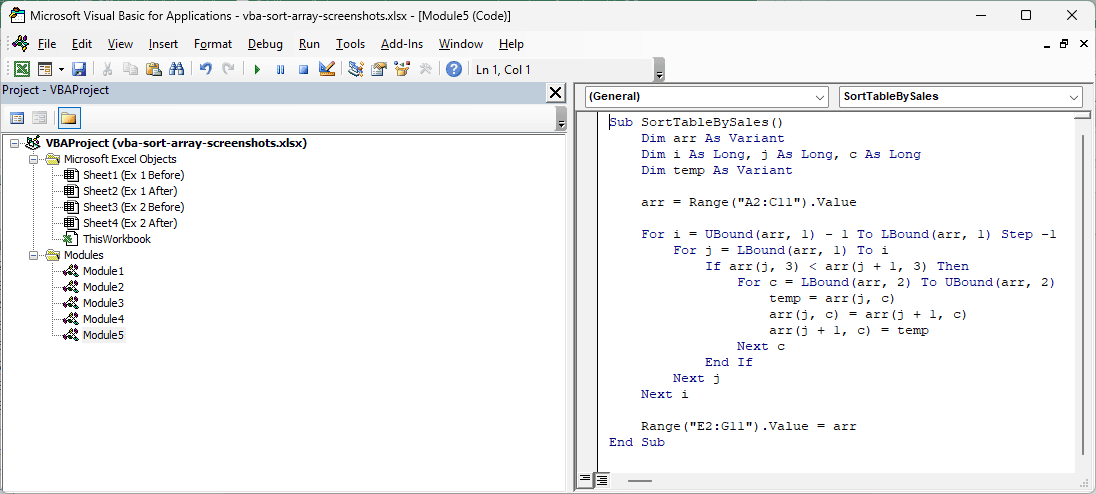Screen dimensions: 1096x494
Task: Restore the inner Module5 code window
Action: 1064,43
